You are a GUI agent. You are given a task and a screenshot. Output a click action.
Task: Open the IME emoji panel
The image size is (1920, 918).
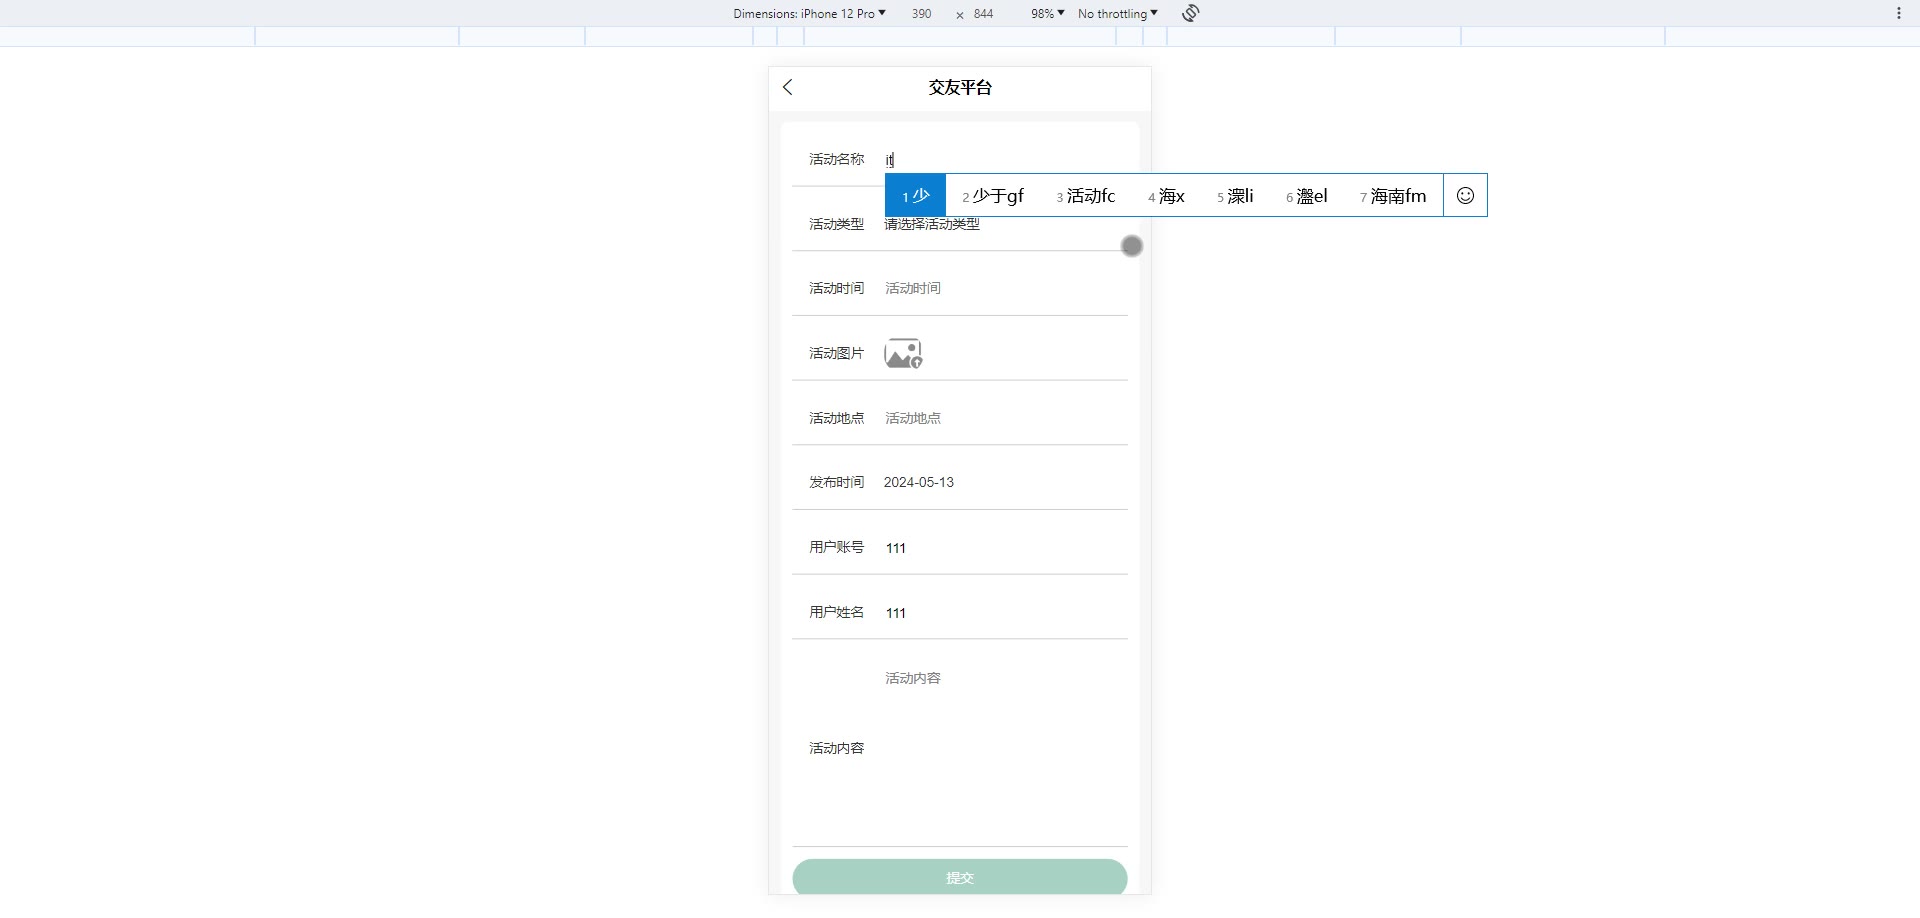click(x=1465, y=196)
